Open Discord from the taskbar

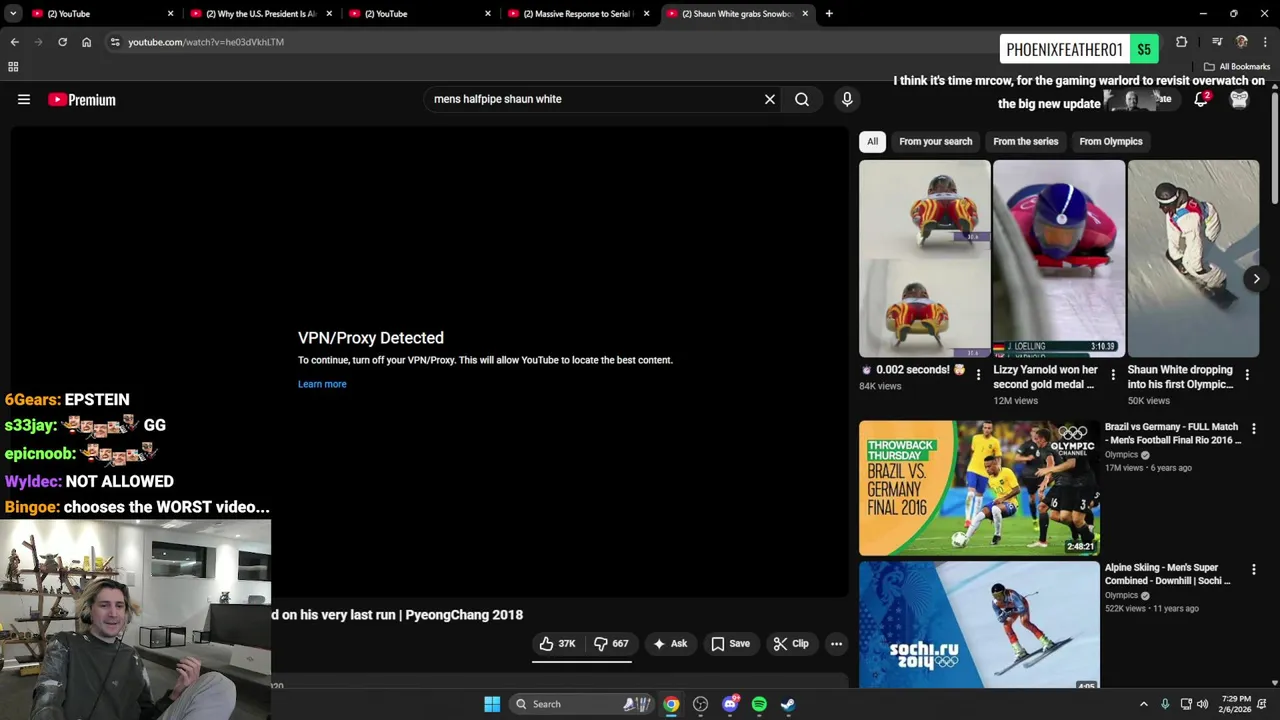[x=730, y=704]
